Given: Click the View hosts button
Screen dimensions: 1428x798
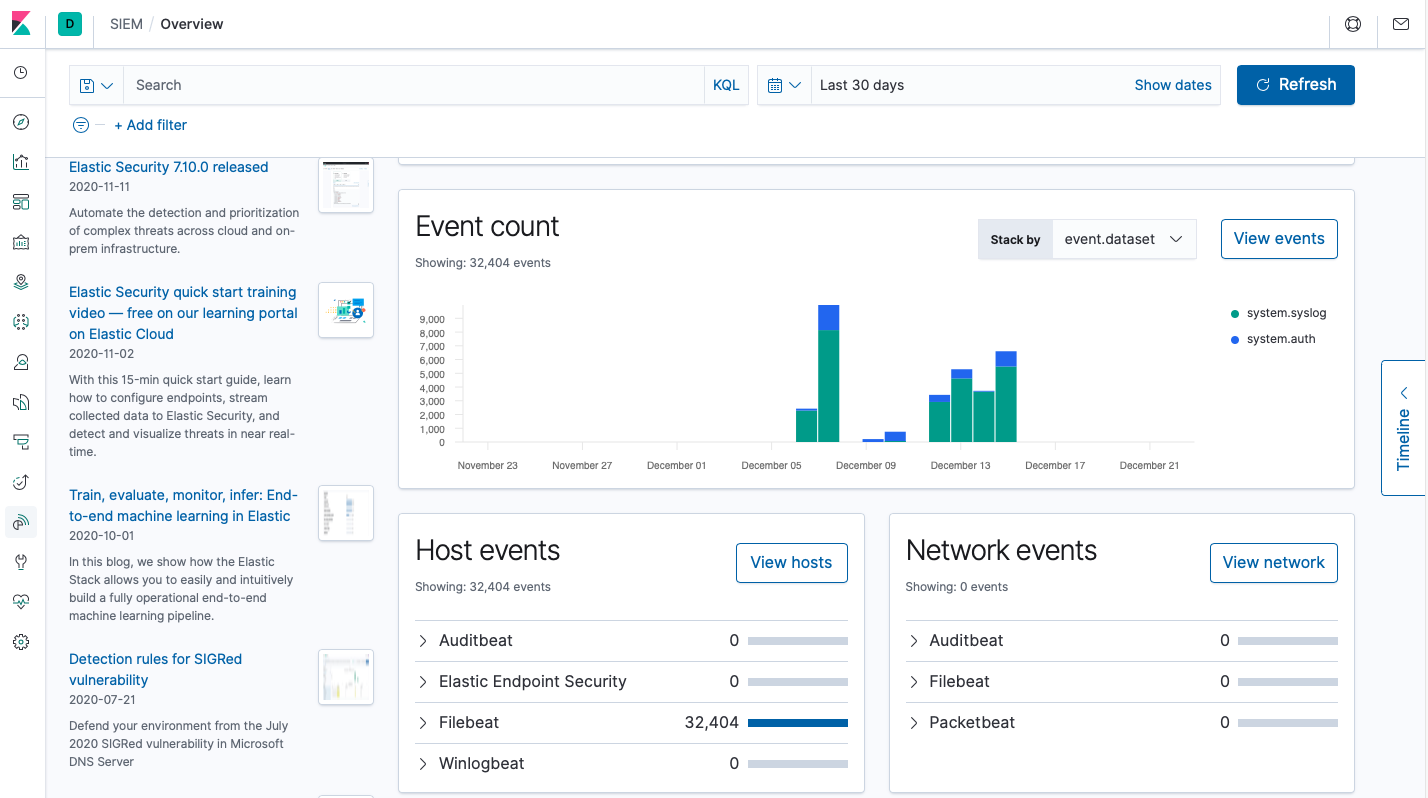Looking at the screenshot, I should 791,563.
